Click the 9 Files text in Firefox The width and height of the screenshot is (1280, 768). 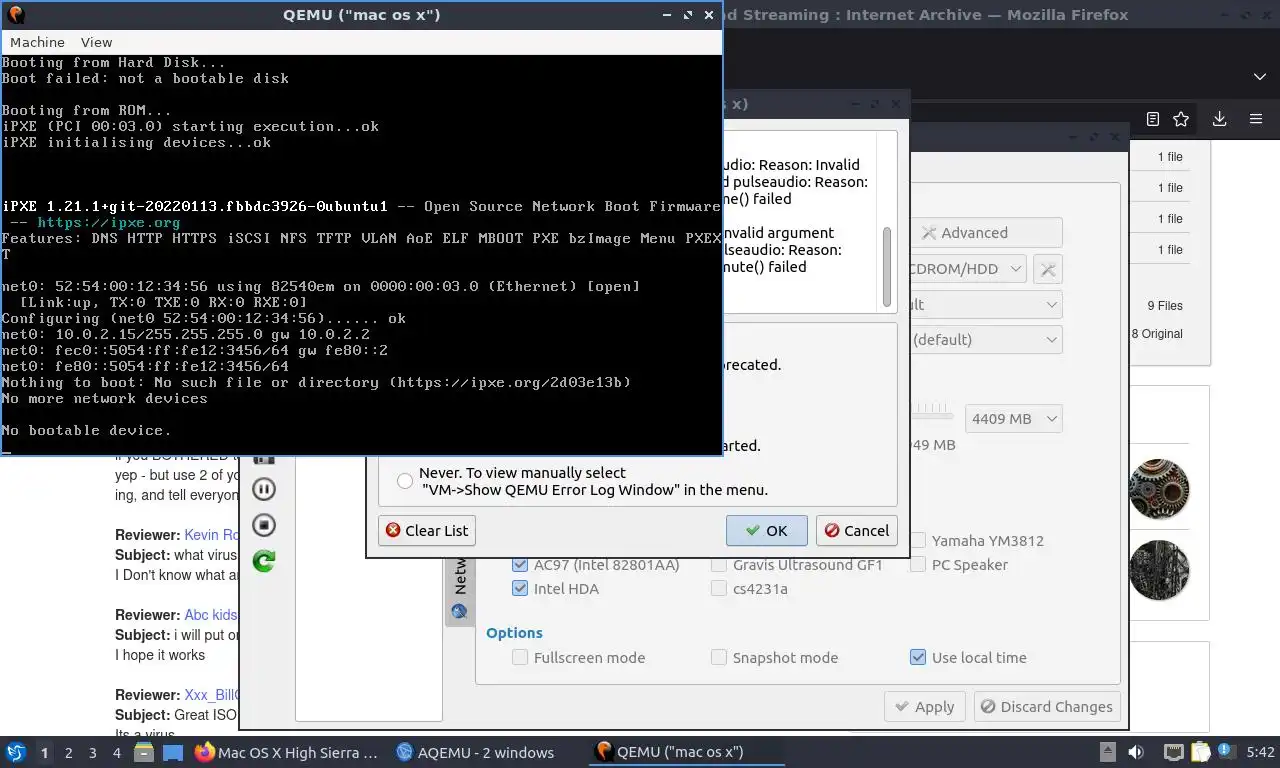(1165, 306)
